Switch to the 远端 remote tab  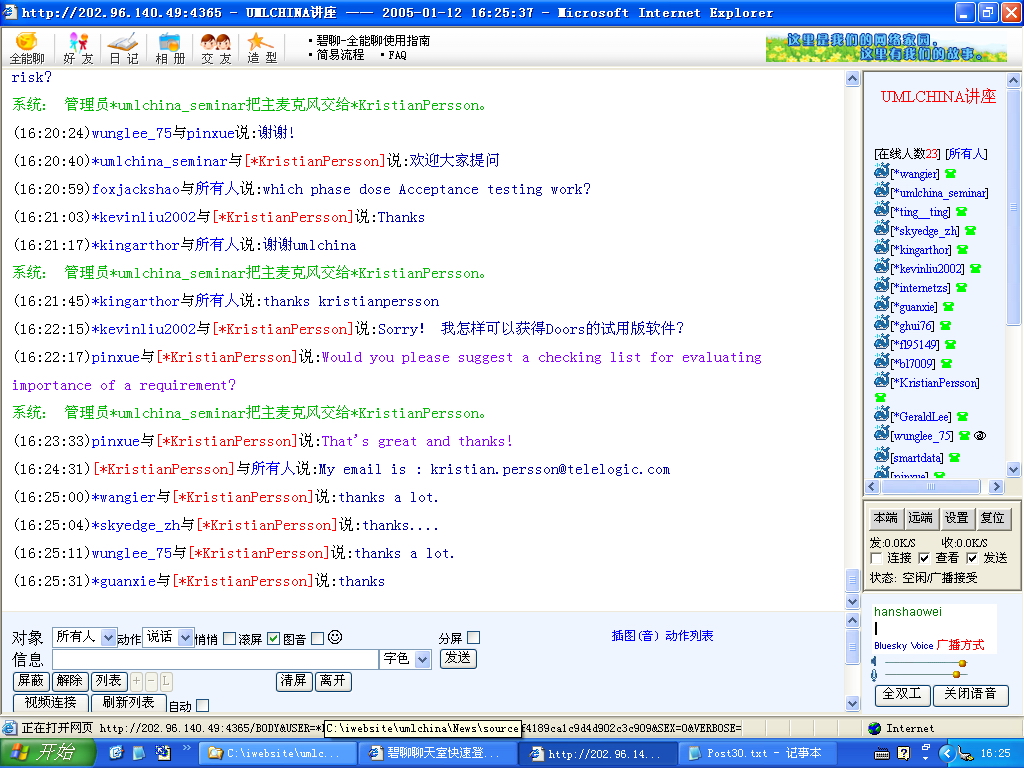click(x=921, y=519)
